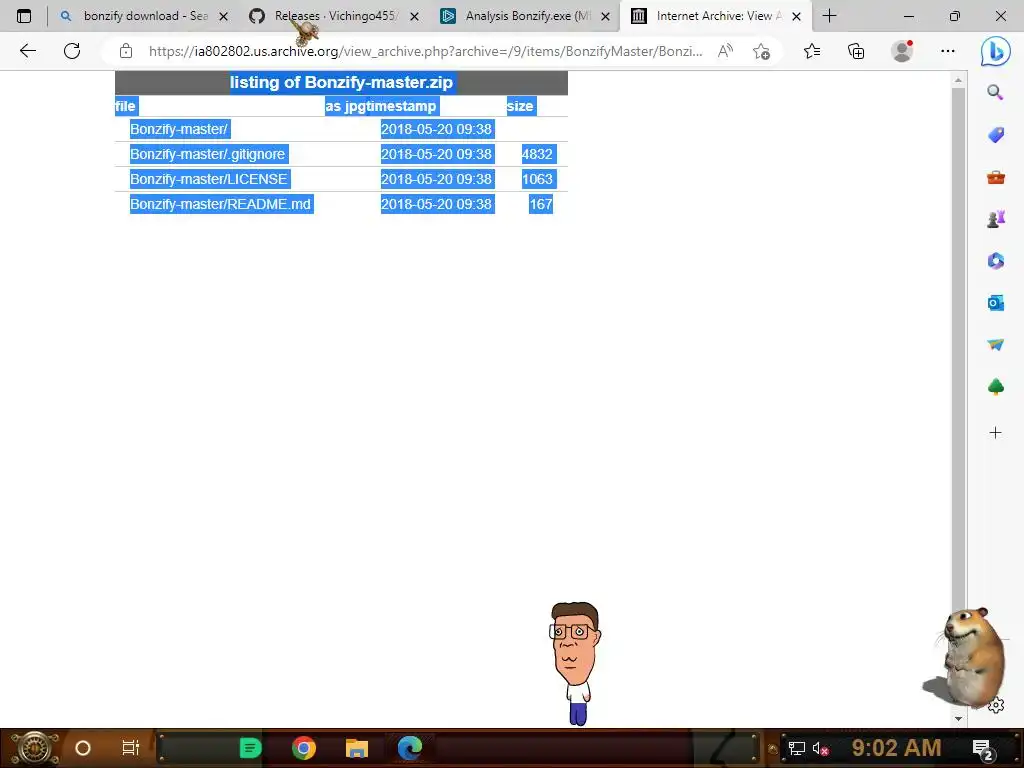Open green notes app on taskbar

tap(250, 748)
